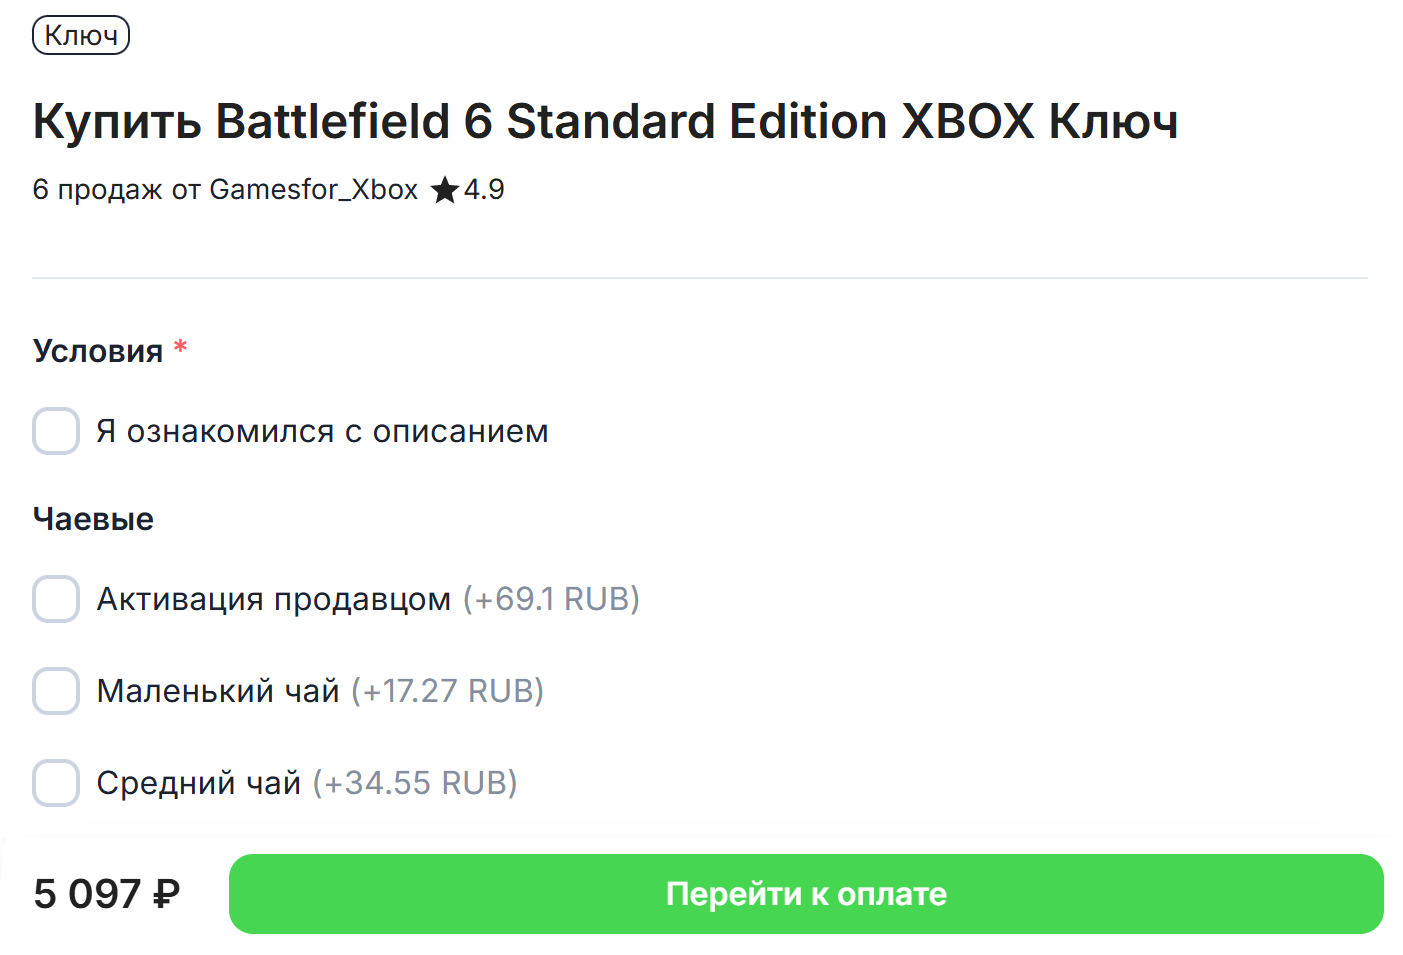Click the '+17.27 RUB' tip amount
Image resolution: width=1403 pixels, height=955 pixels.
point(447,691)
